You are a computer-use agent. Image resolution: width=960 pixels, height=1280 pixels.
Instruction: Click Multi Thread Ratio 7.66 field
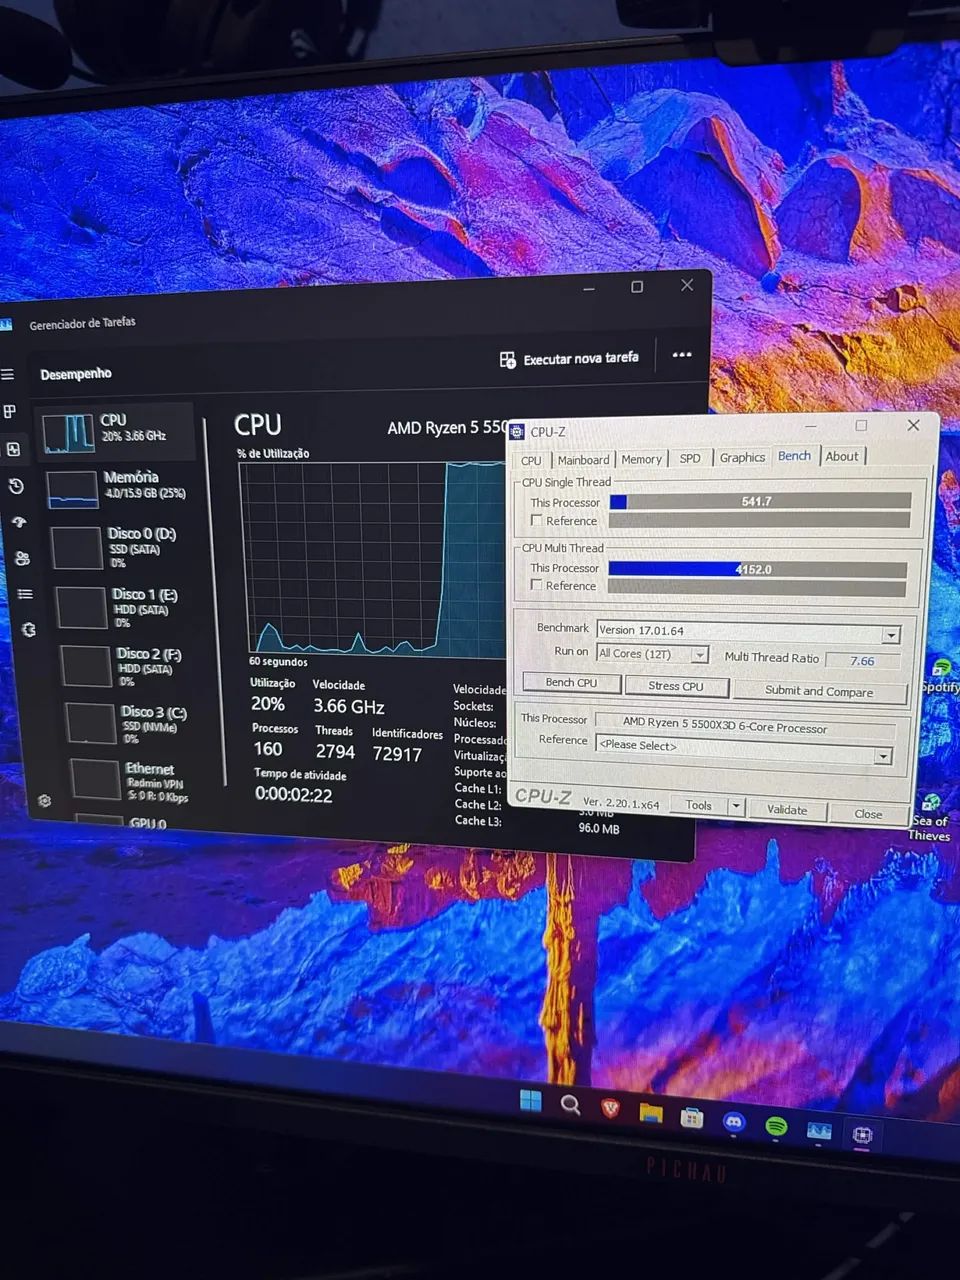click(863, 661)
